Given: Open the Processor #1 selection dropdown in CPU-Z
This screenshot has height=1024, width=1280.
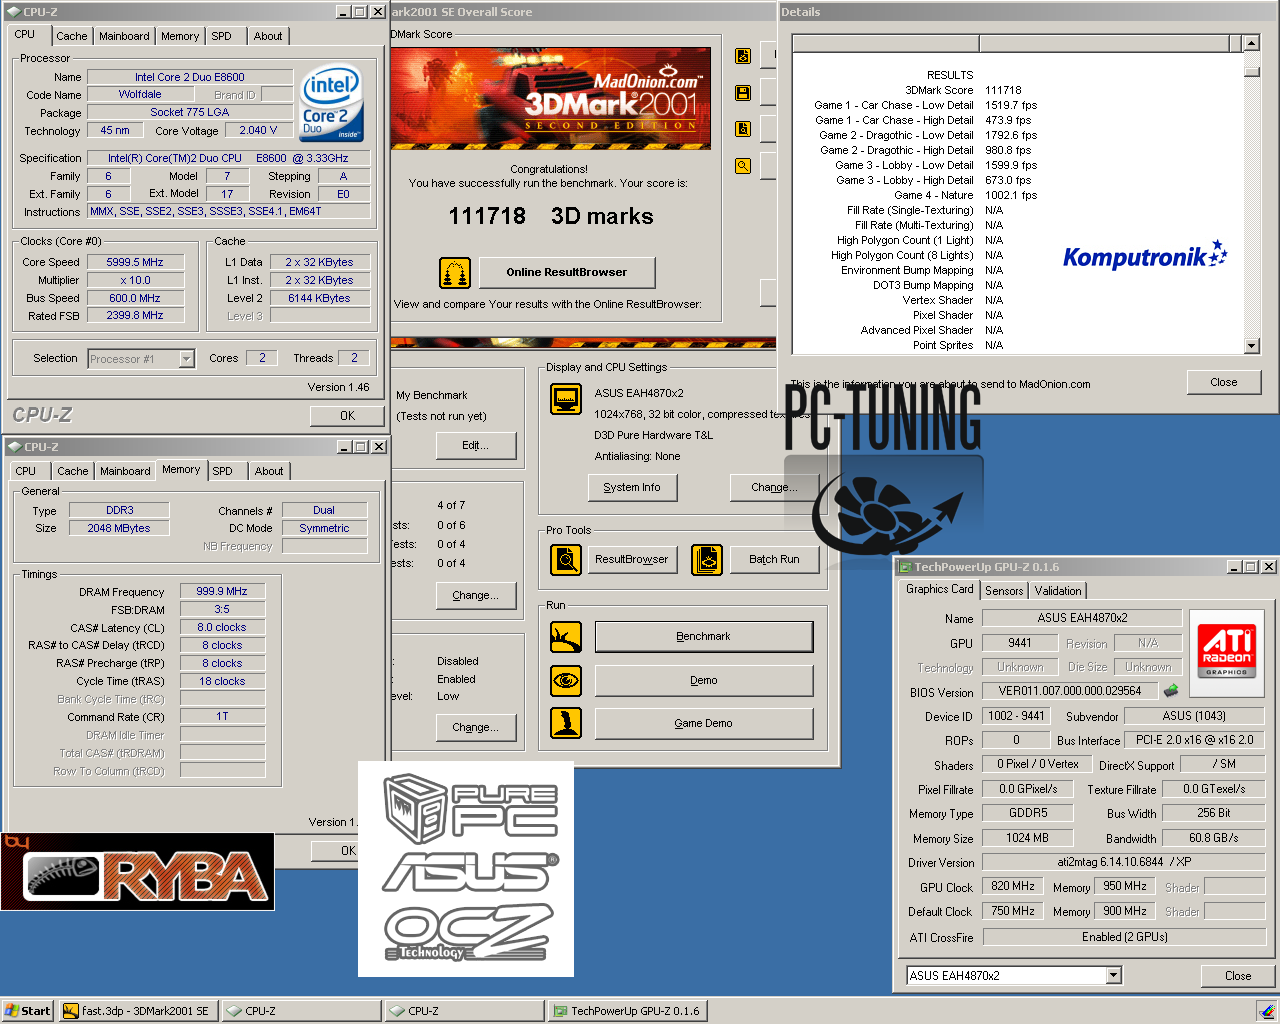Looking at the screenshot, I should 186,358.
